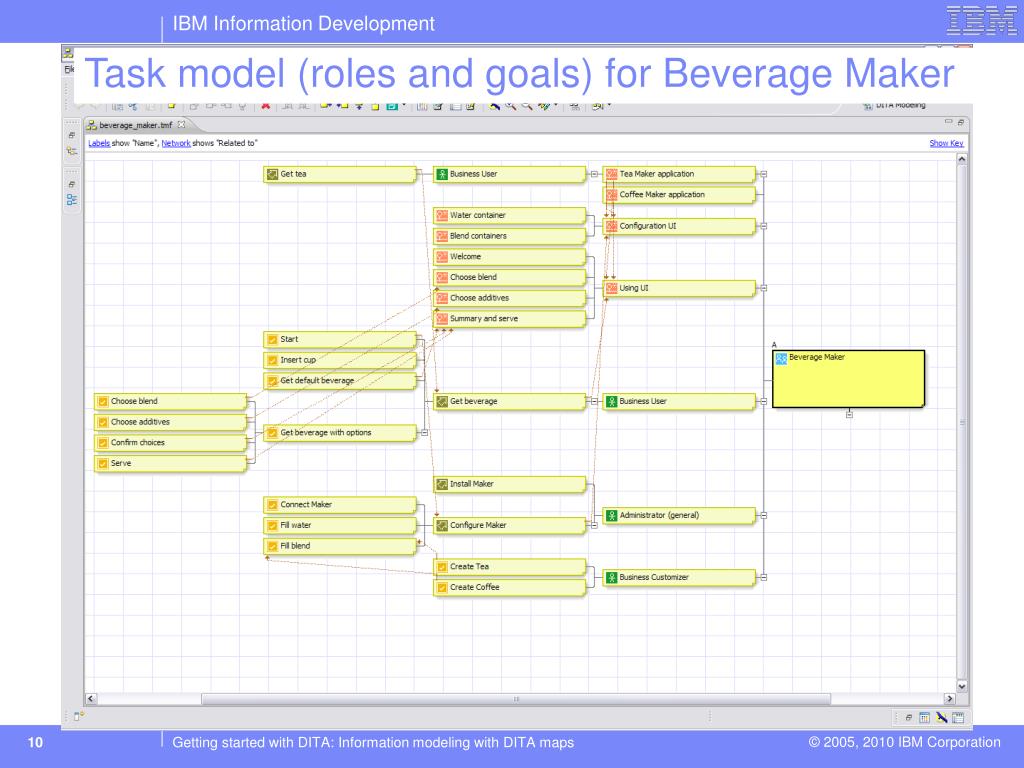
Task: Open the Labels link
Action: pos(99,143)
